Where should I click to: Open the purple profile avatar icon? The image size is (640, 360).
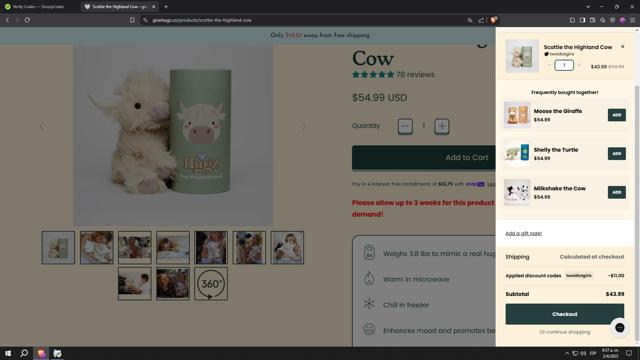pyautogui.click(x=622, y=20)
